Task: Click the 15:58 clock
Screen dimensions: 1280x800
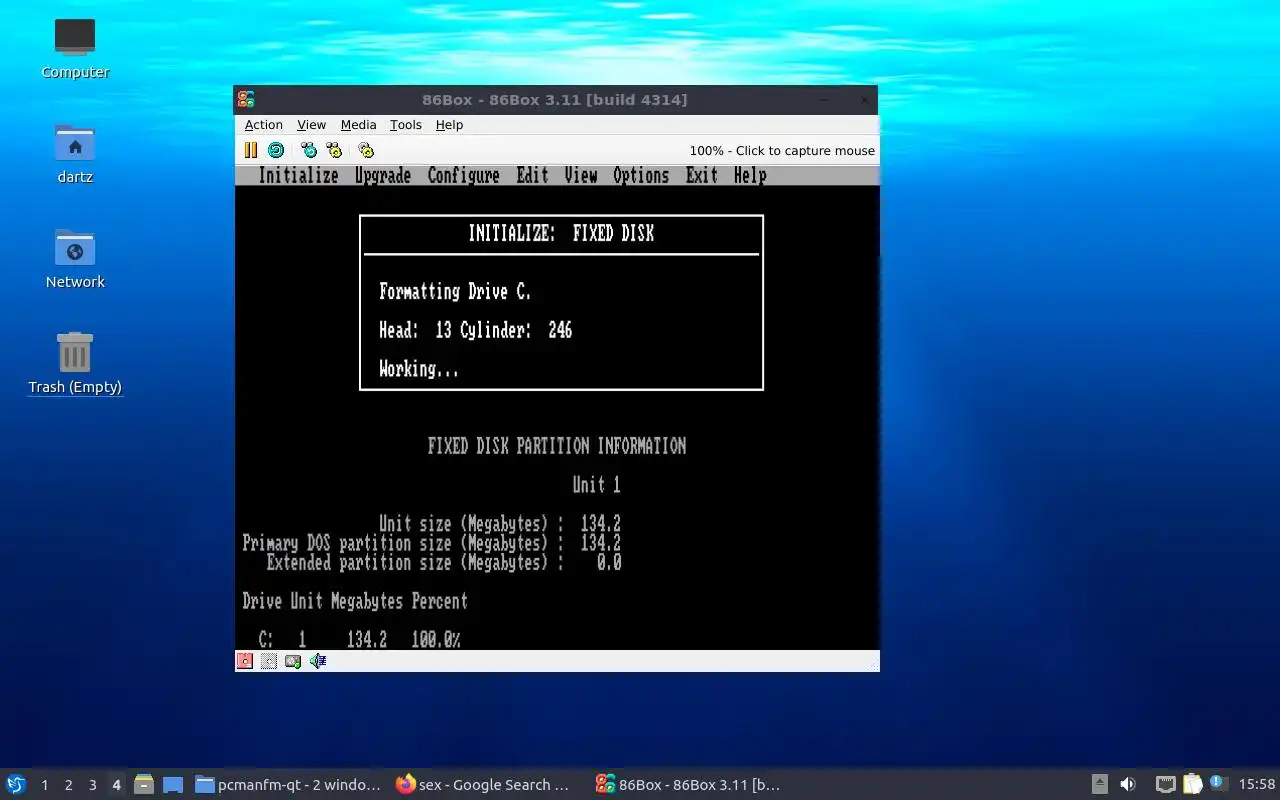Action: coord(1257,785)
